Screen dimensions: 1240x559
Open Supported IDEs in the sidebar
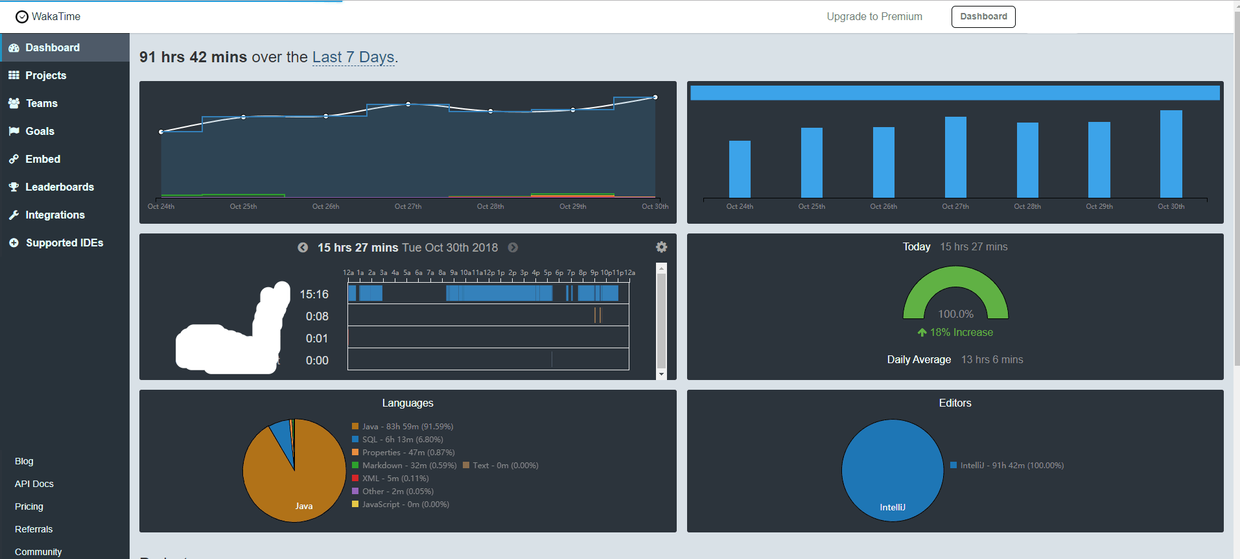pos(64,243)
